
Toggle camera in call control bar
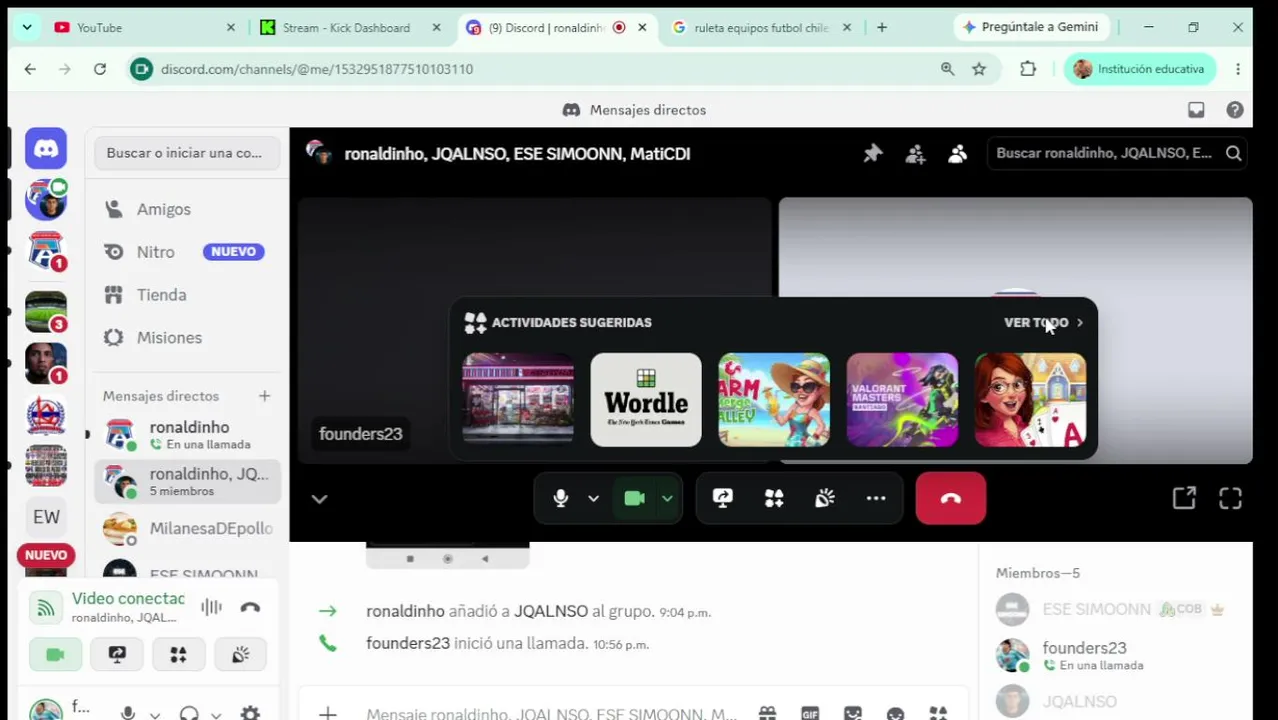point(635,498)
